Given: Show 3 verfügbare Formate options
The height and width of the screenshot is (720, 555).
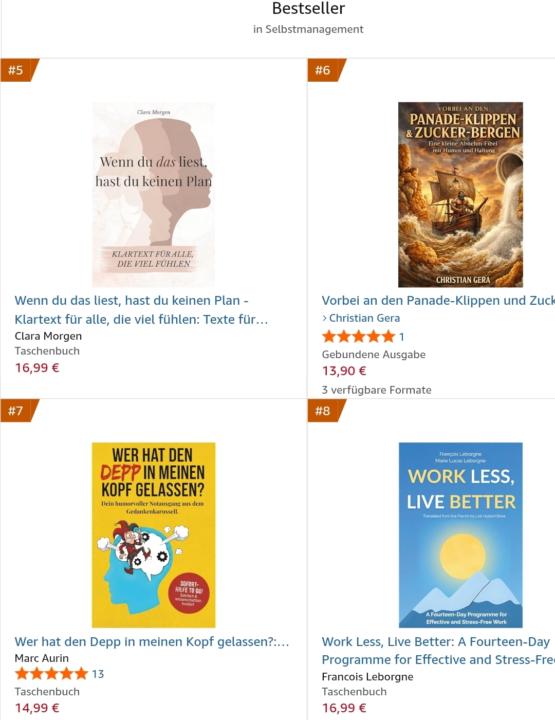Looking at the screenshot, I should coord(376,390).
